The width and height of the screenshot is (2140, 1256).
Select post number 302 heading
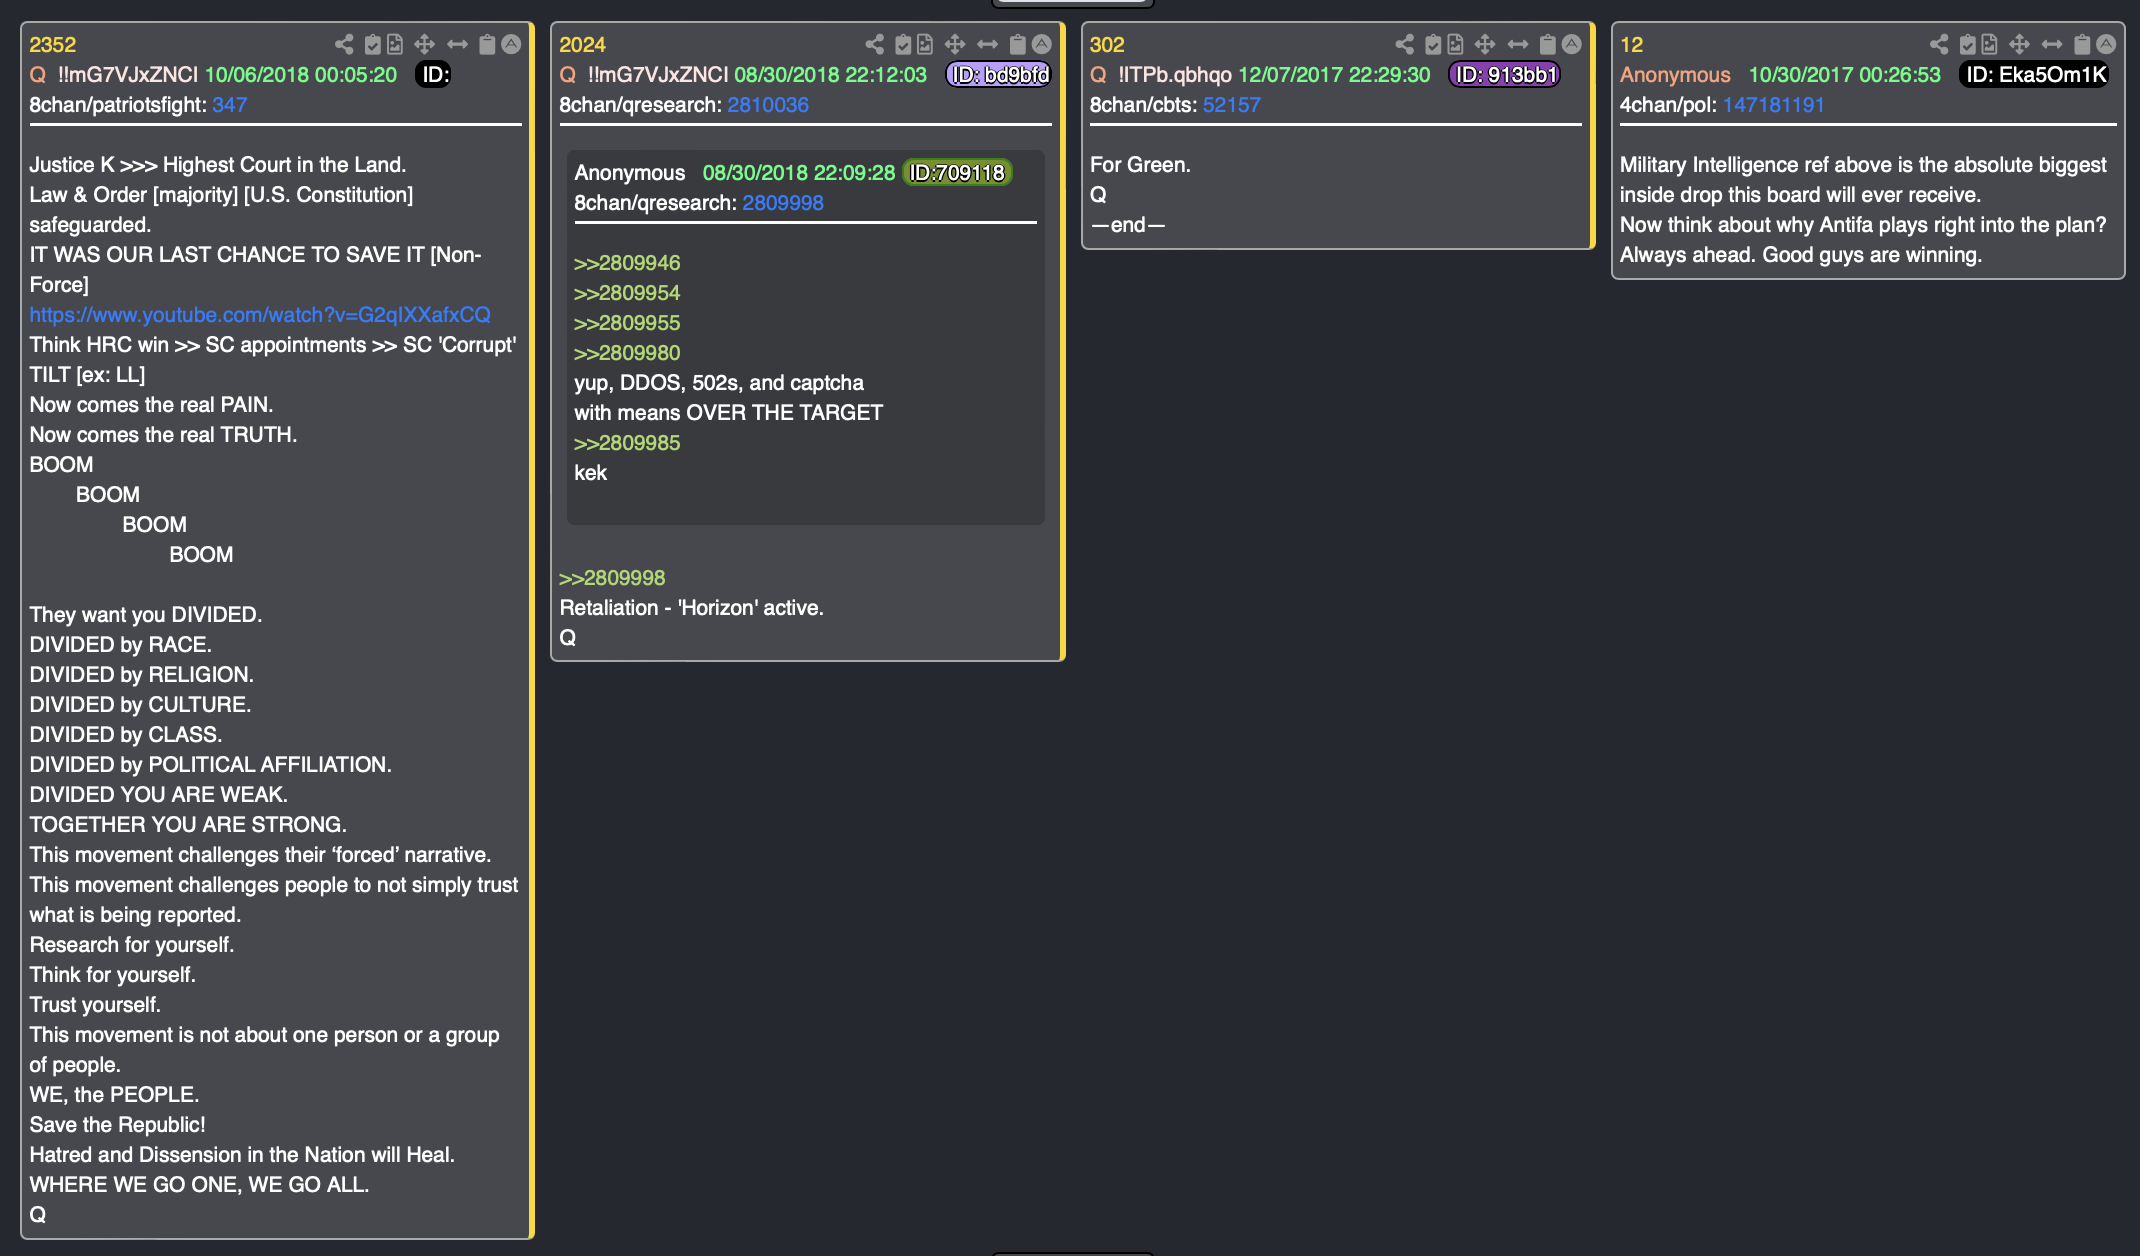tap(1107, 45)
